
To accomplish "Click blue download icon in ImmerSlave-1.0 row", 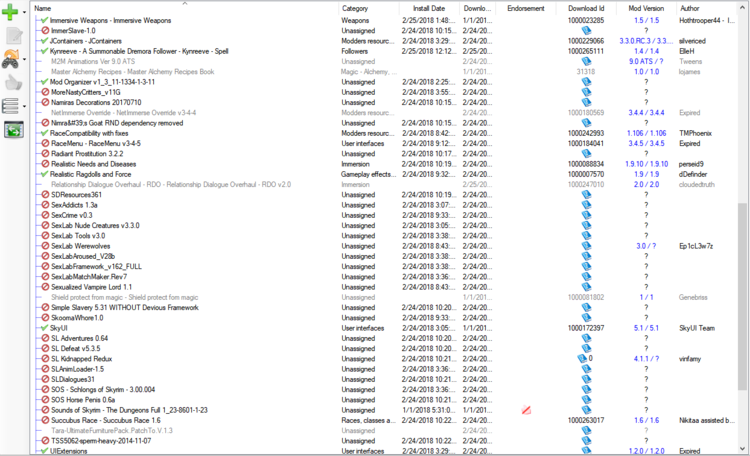I will (x=586, y=31).
